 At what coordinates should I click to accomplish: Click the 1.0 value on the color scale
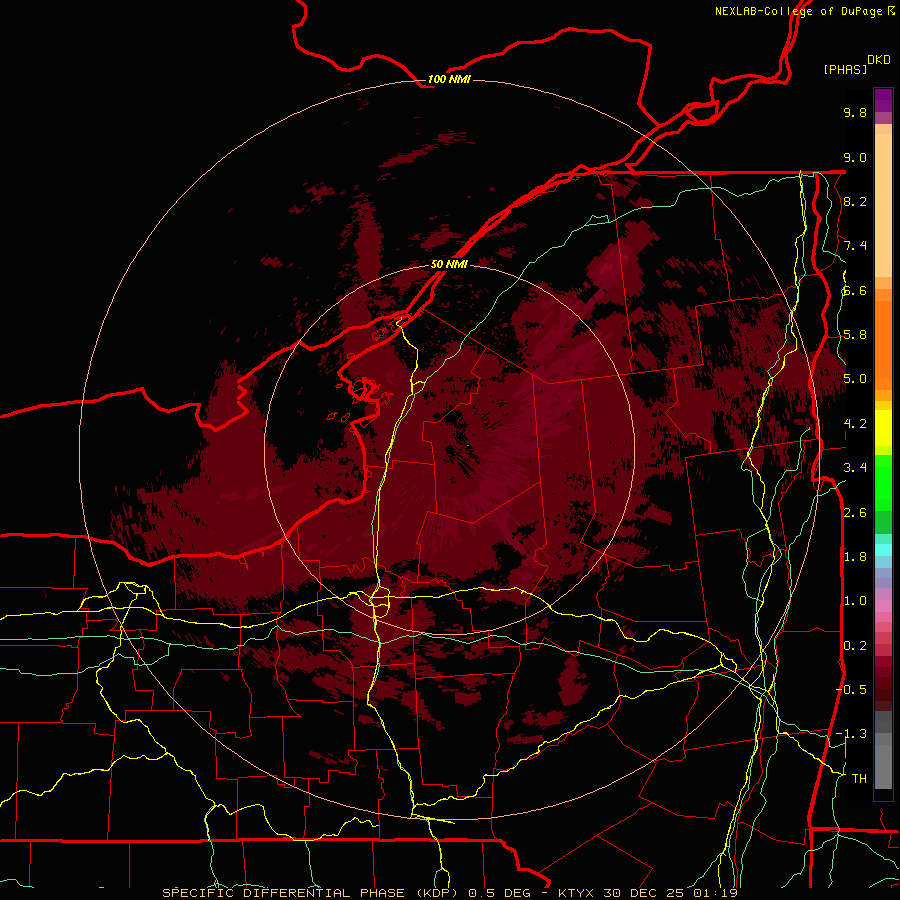click(855, 601)
